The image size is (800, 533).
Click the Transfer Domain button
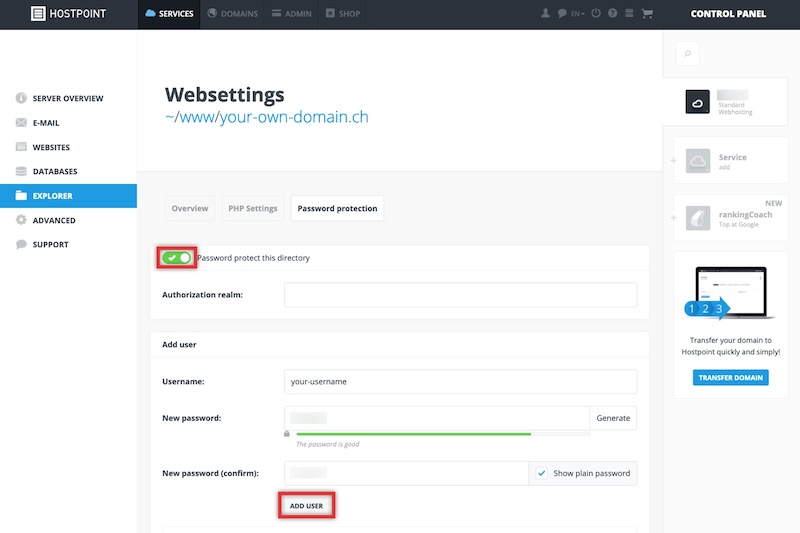[731, 377]
